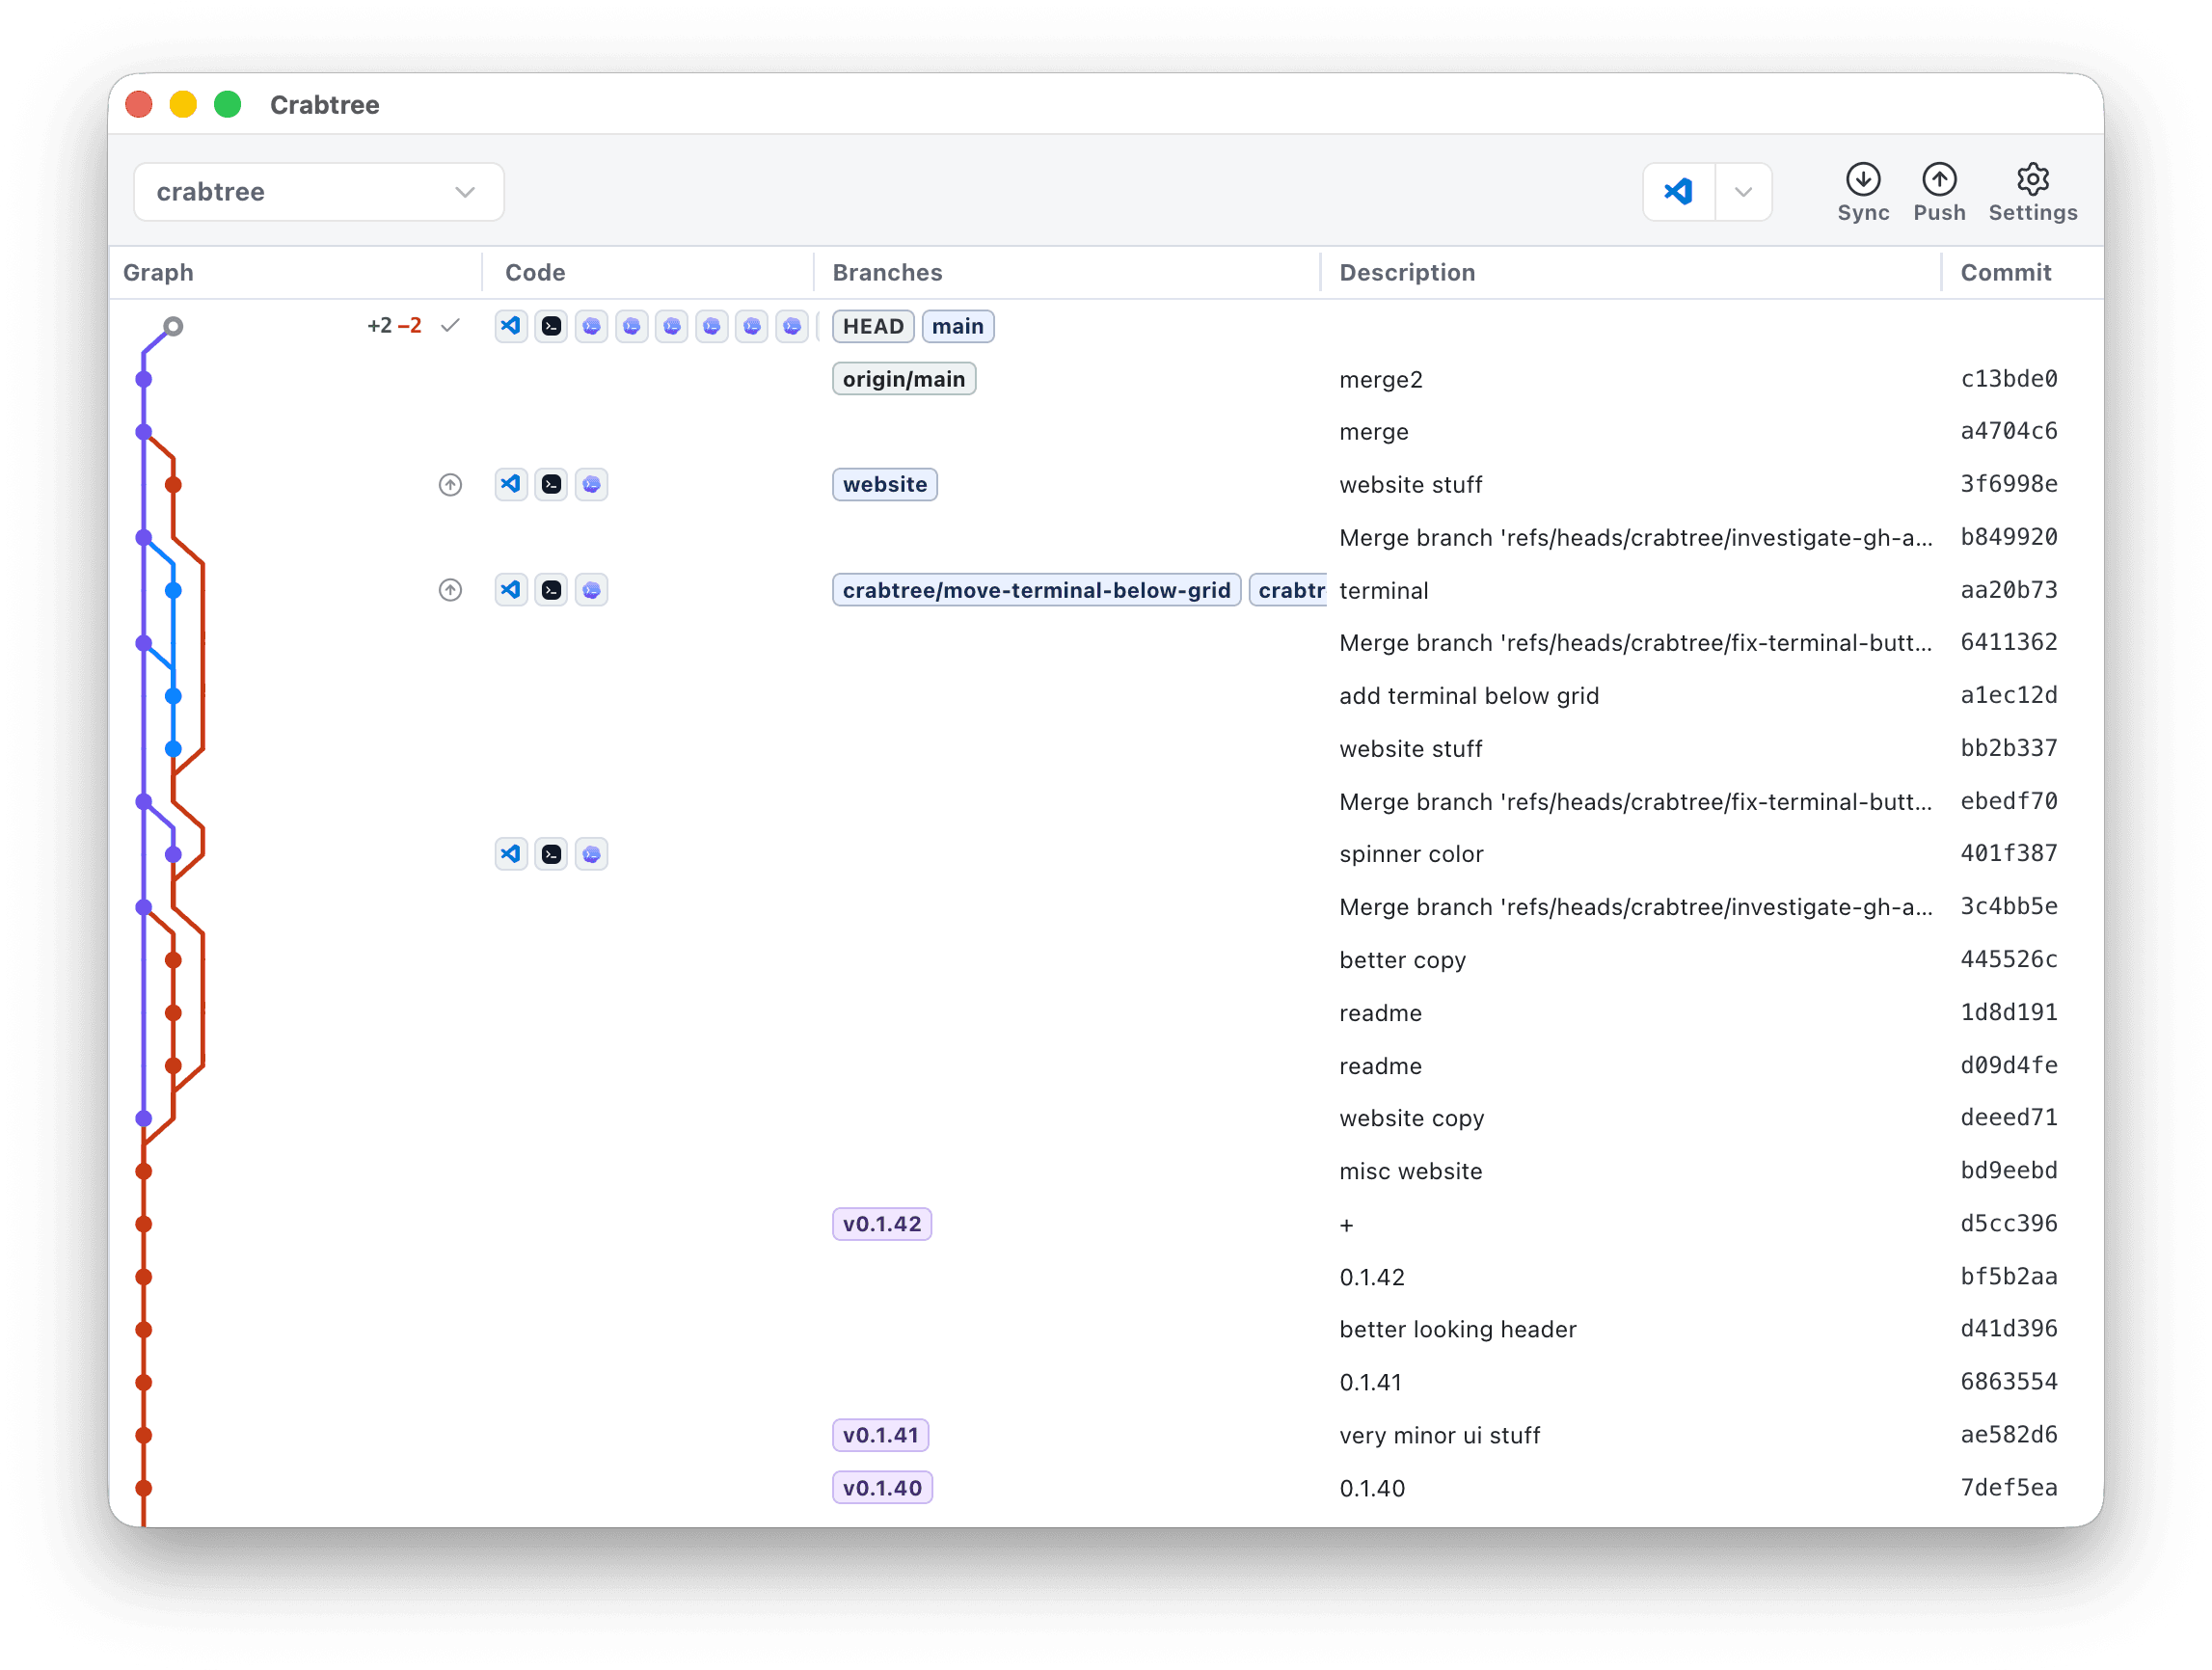Open terminal icon in aa20b73 row

[x=551, y=590]
